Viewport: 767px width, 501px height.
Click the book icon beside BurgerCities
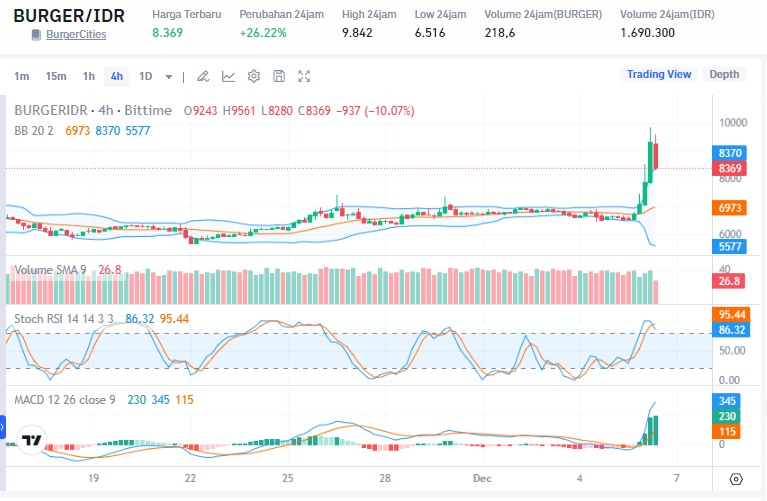tap(36, 35)
